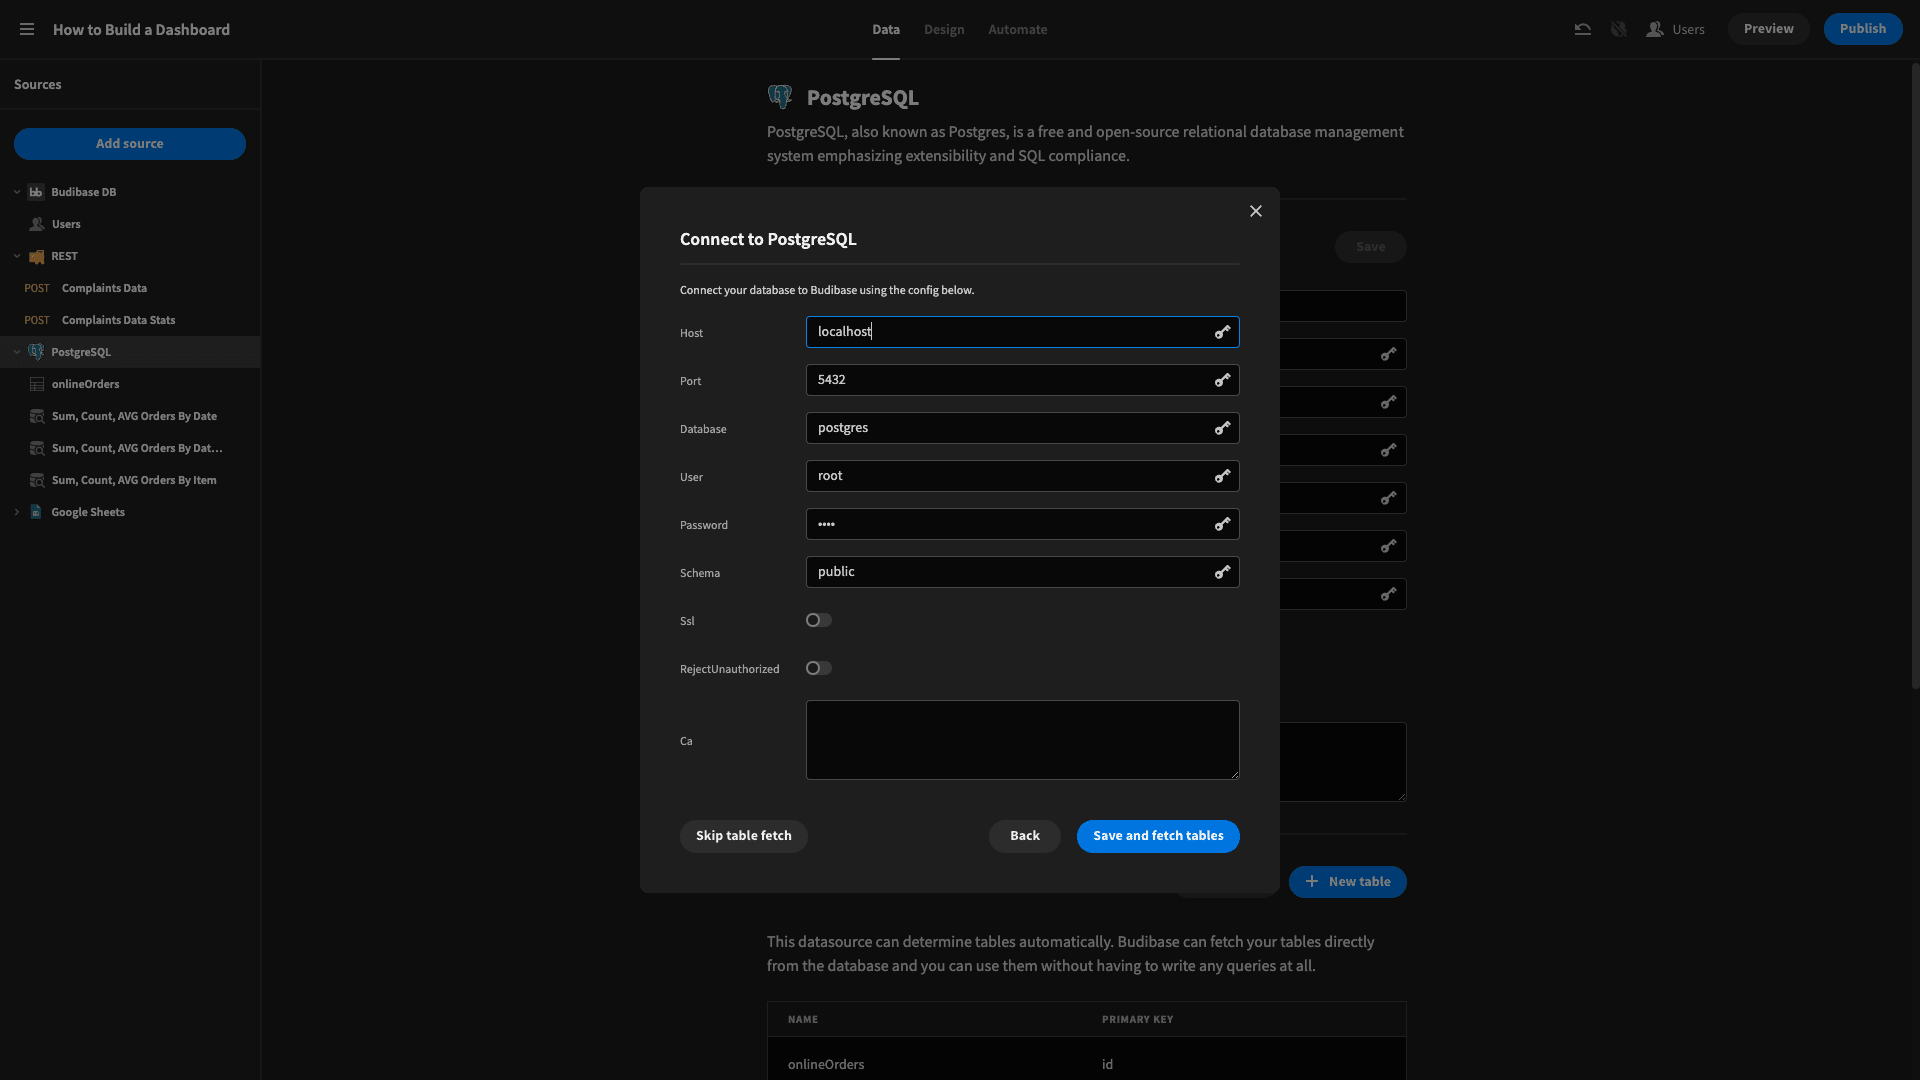The height and width of the screenshot is (1080, 1920).
Task: Open the Automate tab
Action: pyautogui.click(x=1018, y=29)
